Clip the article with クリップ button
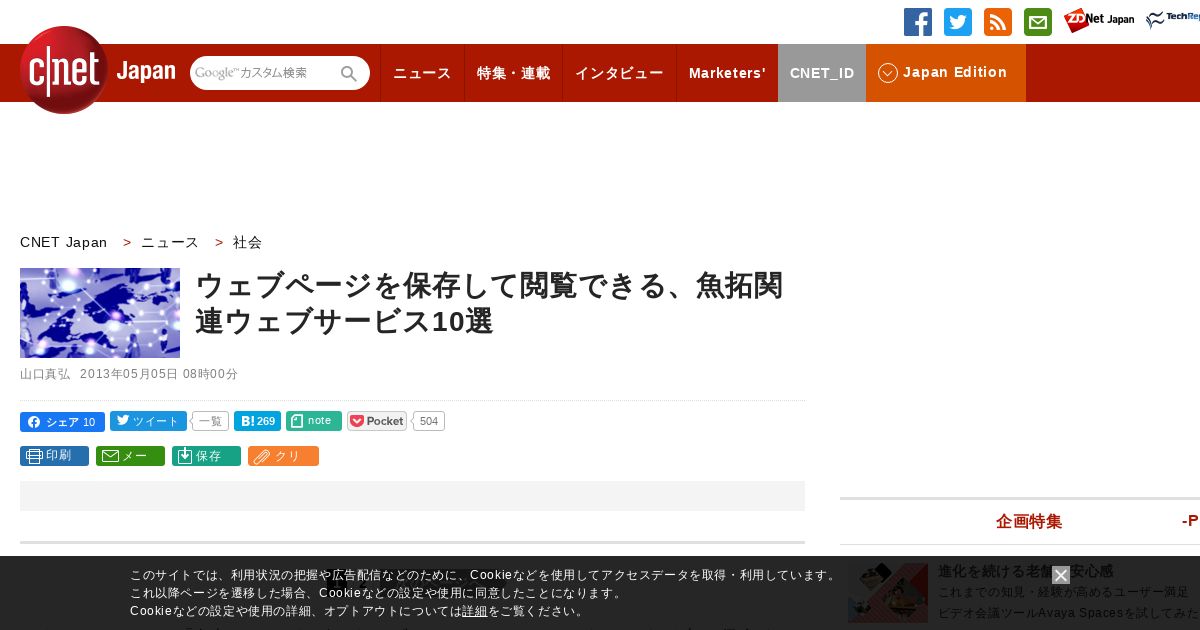This screenshot has width=1200, height=630. 283,456
